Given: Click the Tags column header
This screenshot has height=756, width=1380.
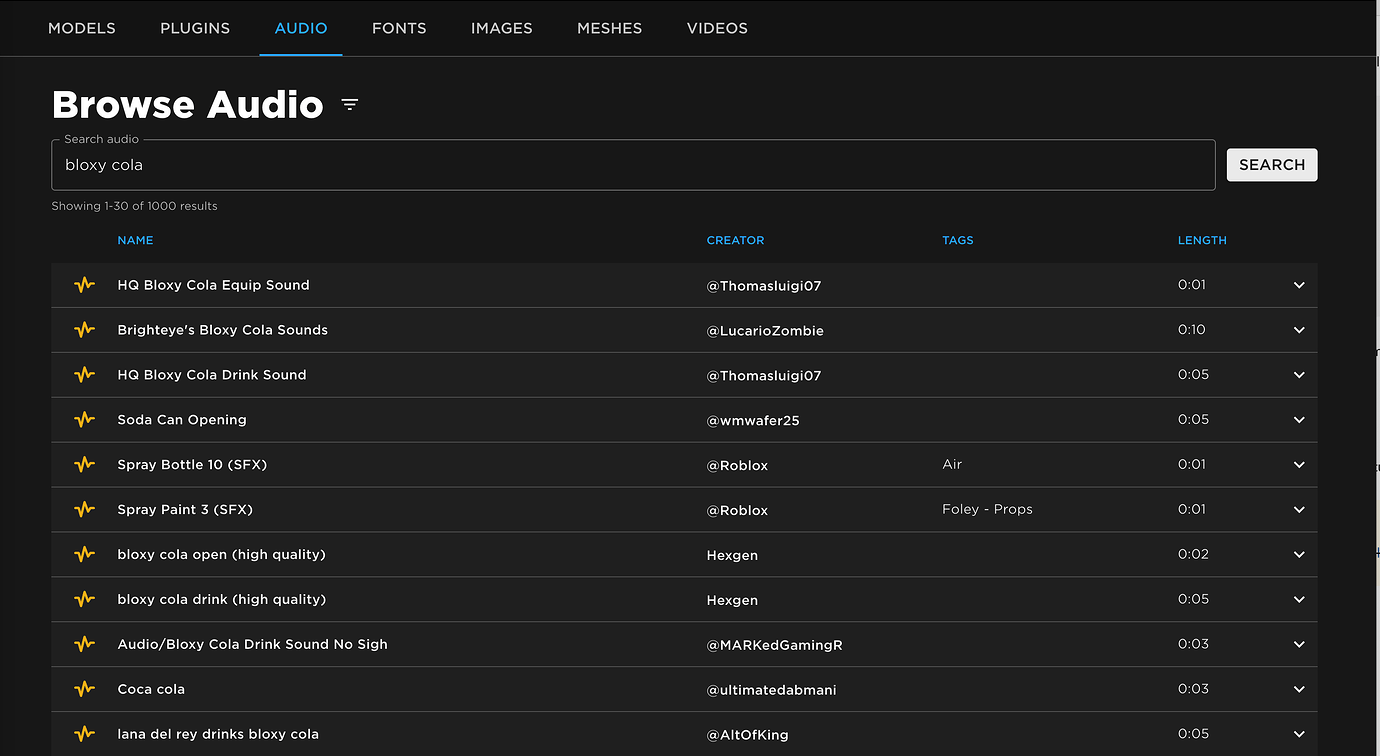Looking at the screenshot, I should pyautogui.click(x=958, y=240).
